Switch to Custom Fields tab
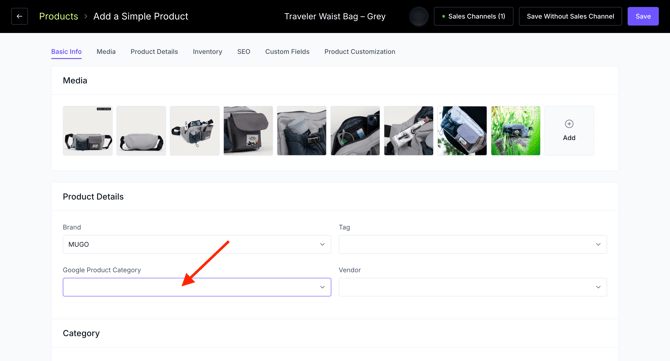Viewport: 670px width, 361px height. (287, 52)
